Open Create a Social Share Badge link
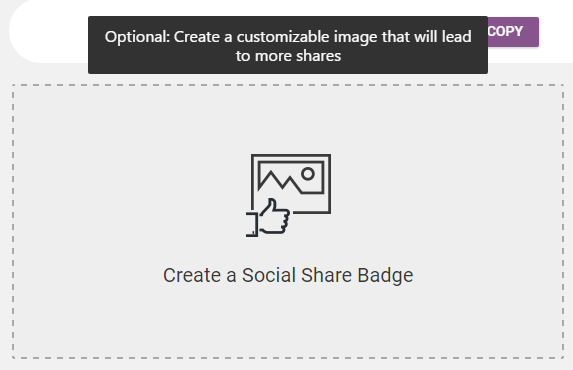 (288, 275)
